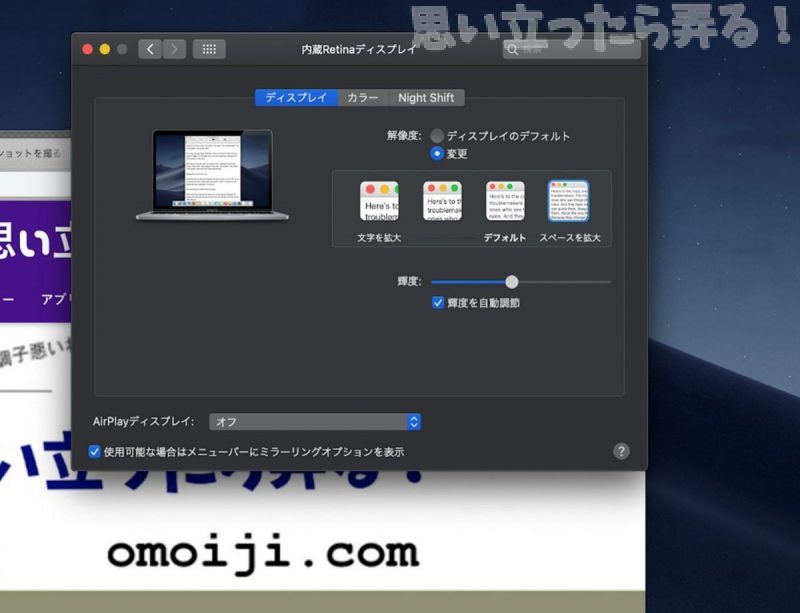Select the 文字を拡大 resolution thumbnail
The image size is (800, 613).
tap(379, 201)
